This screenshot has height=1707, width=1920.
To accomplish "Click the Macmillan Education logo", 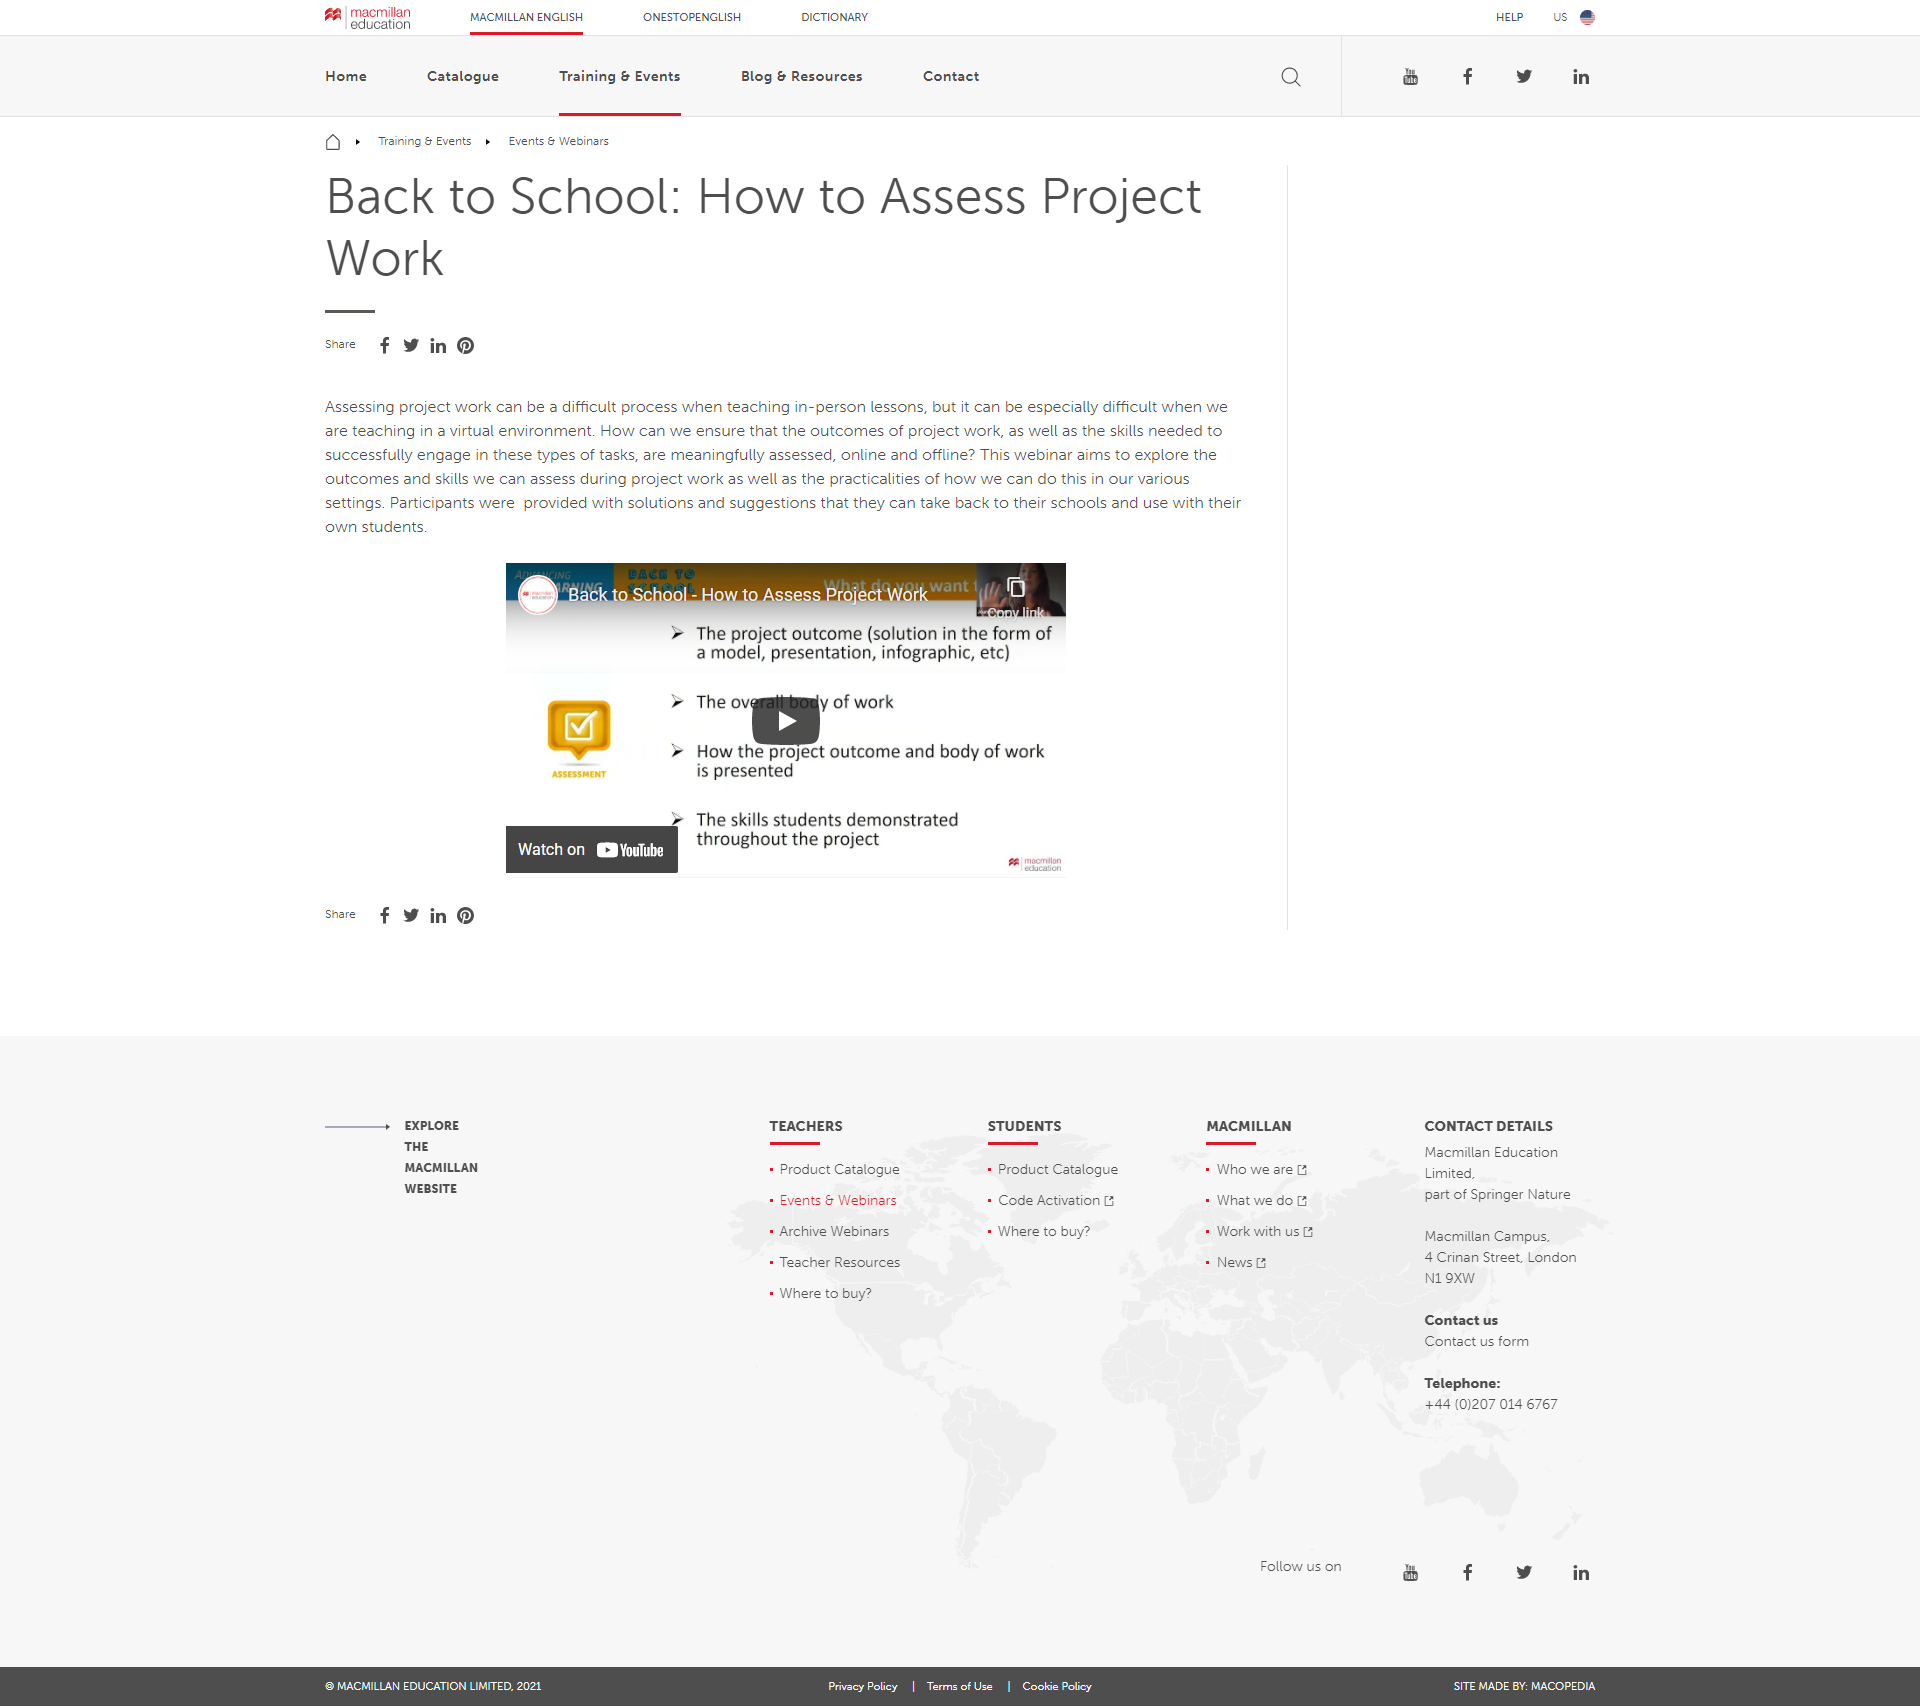I will [367, 17].
